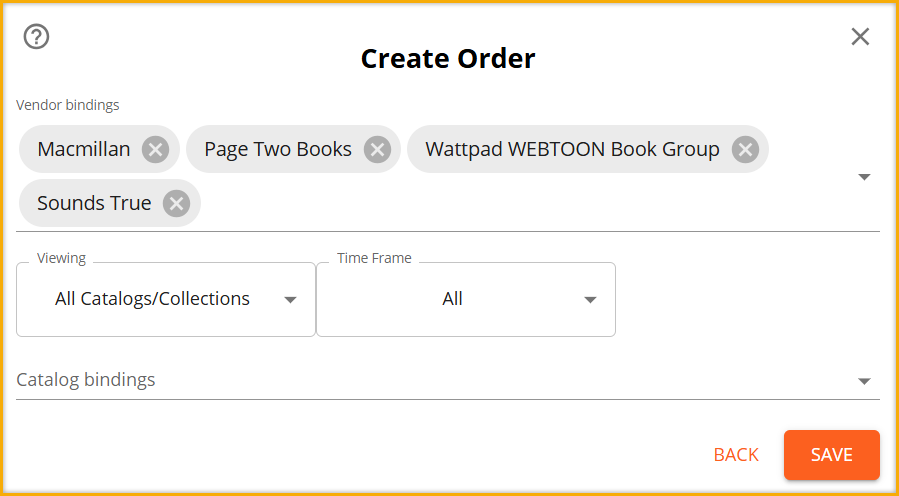The image size is (899, 496).
Task: Select the Page Two Books chip label
Action: pyautogui.click(x=278, y=149)
